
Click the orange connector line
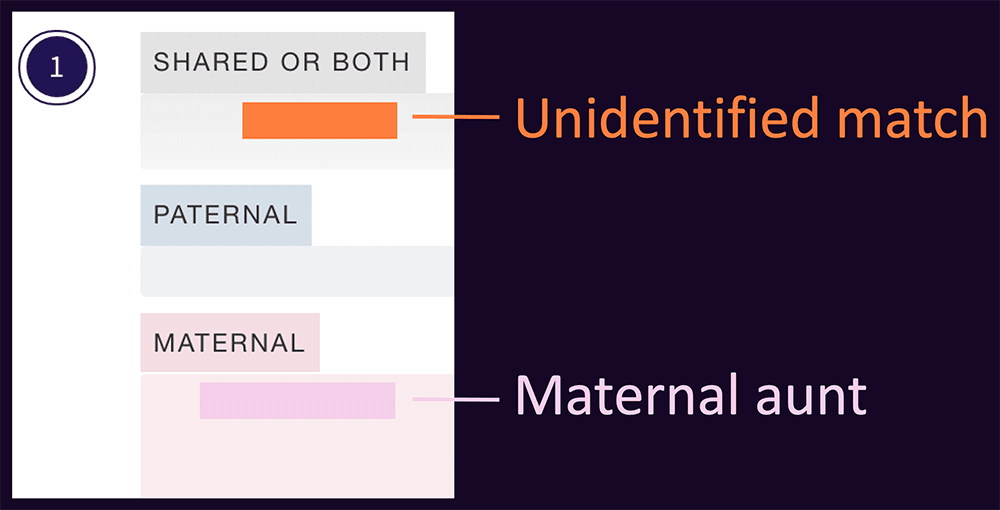(x=455, y=118)
